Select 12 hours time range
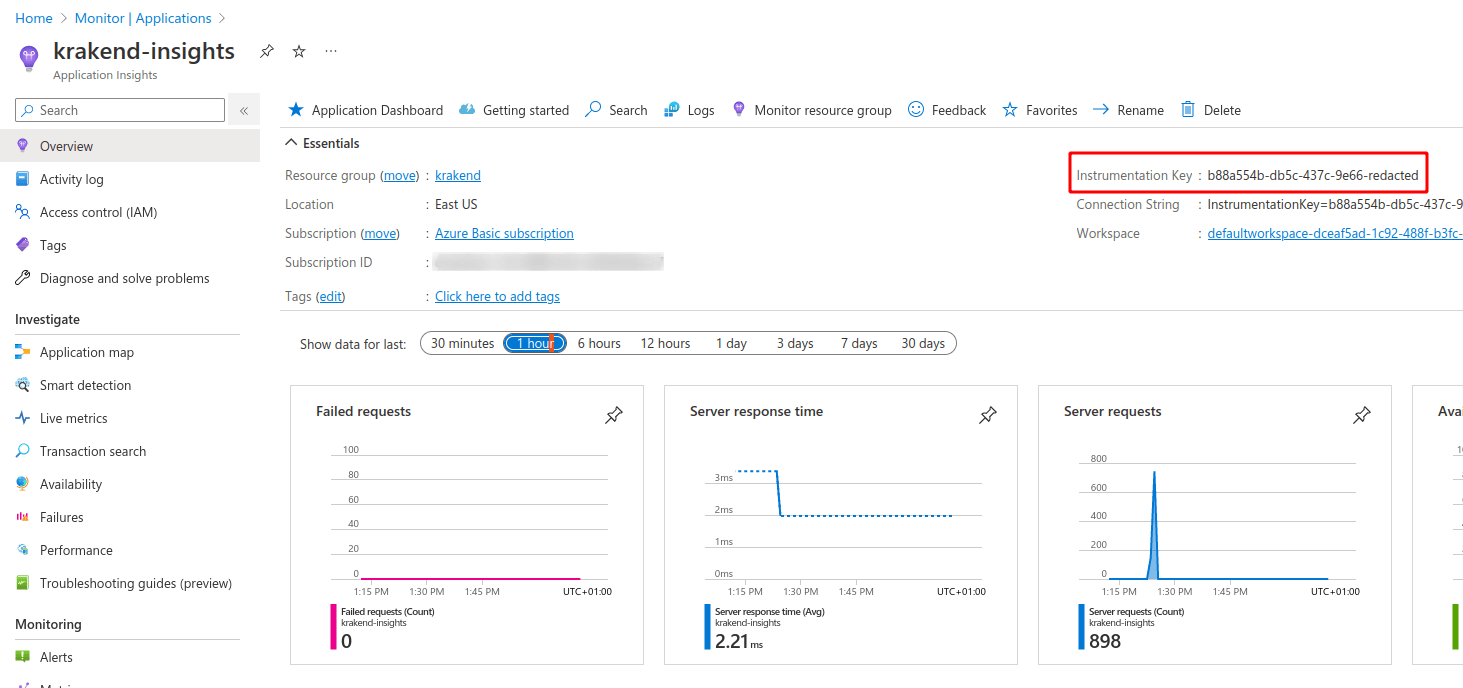Screen dimensions: 1463x688 (x=665, y=343)
